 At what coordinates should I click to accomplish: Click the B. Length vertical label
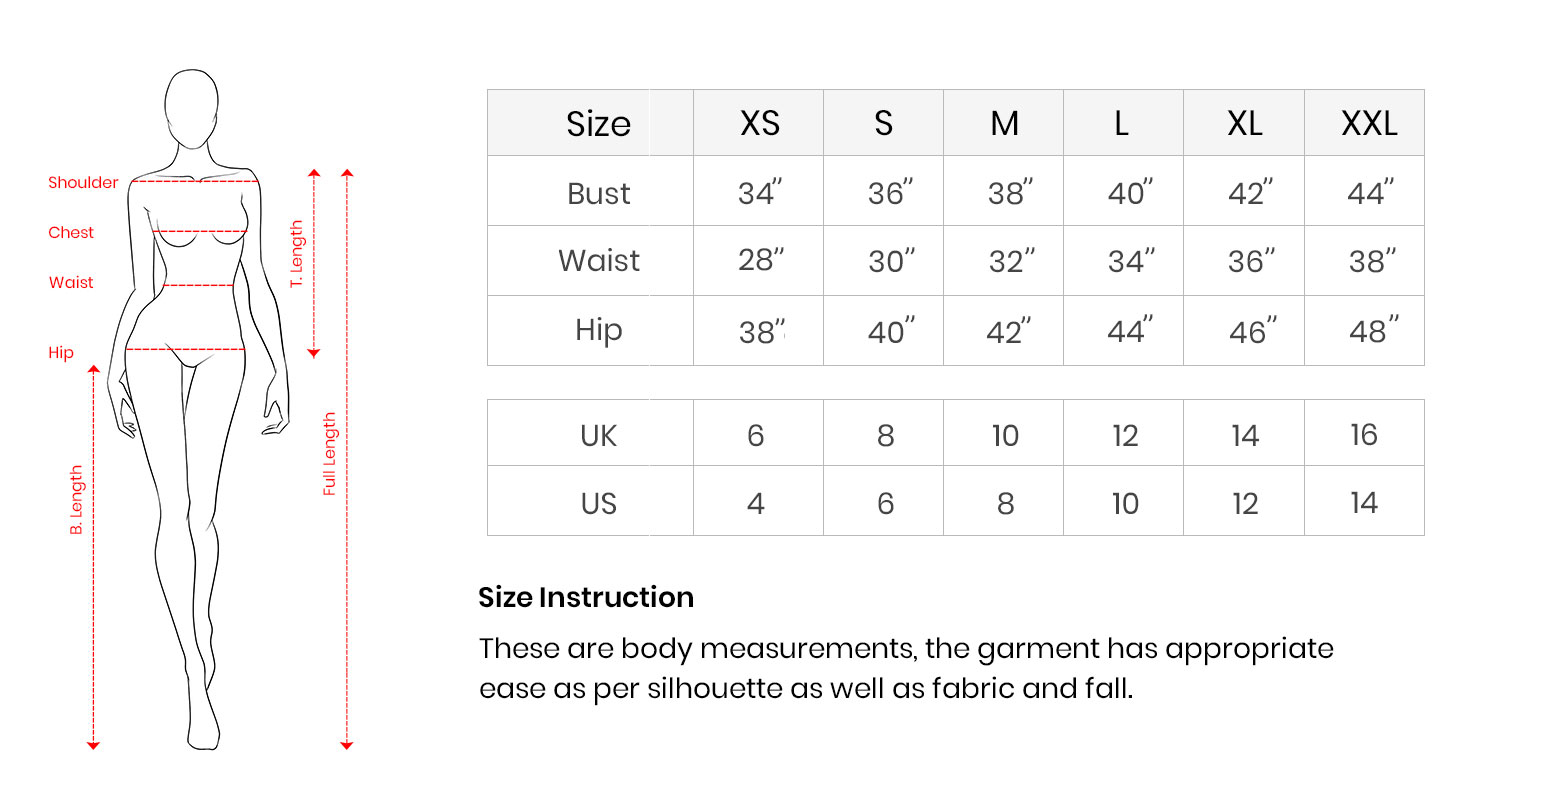coord(77,500)
